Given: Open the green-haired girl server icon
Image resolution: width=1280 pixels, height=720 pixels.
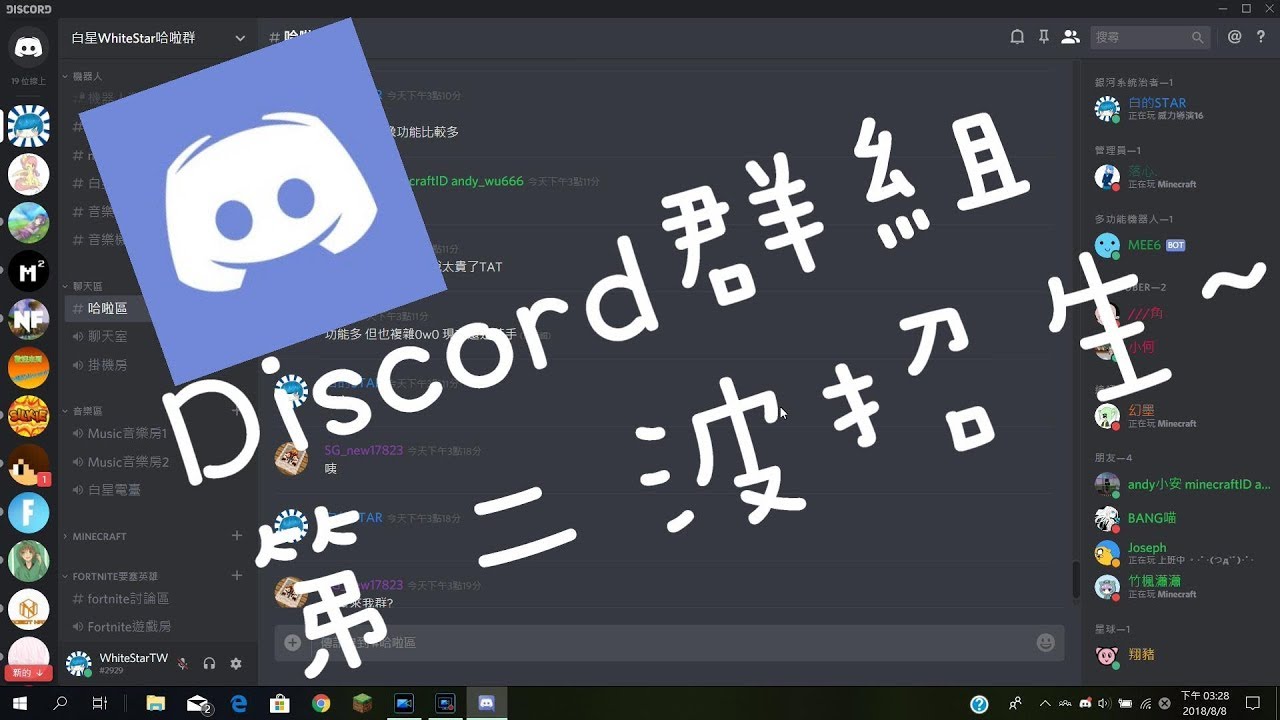Looking at the screenshot, I should point(28,562).
